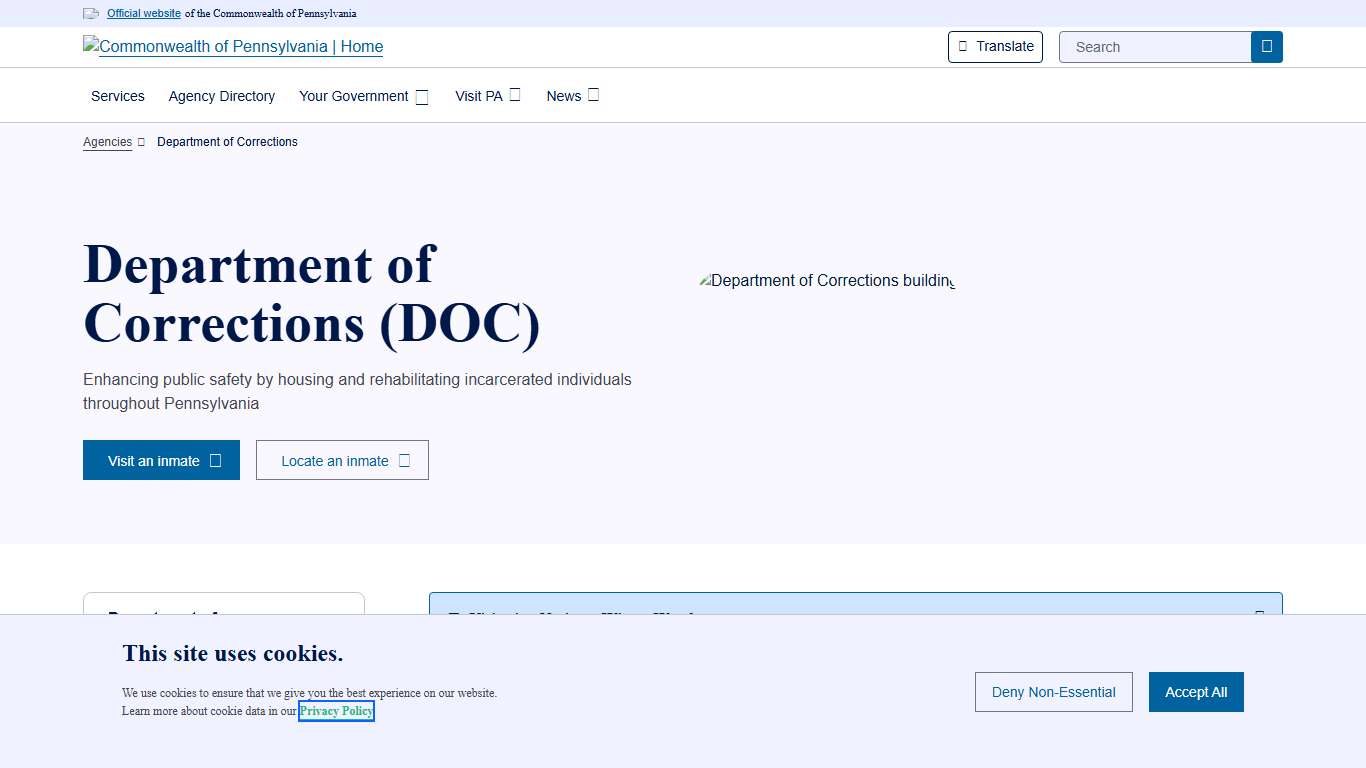Click the globe icon in Translate button
Viewport: 1366px width, 768px height.
[963, 46]
